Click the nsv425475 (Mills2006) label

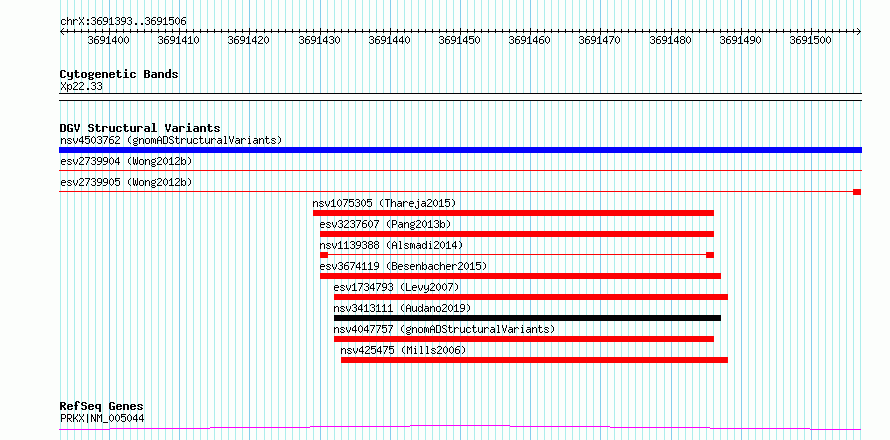403,350
